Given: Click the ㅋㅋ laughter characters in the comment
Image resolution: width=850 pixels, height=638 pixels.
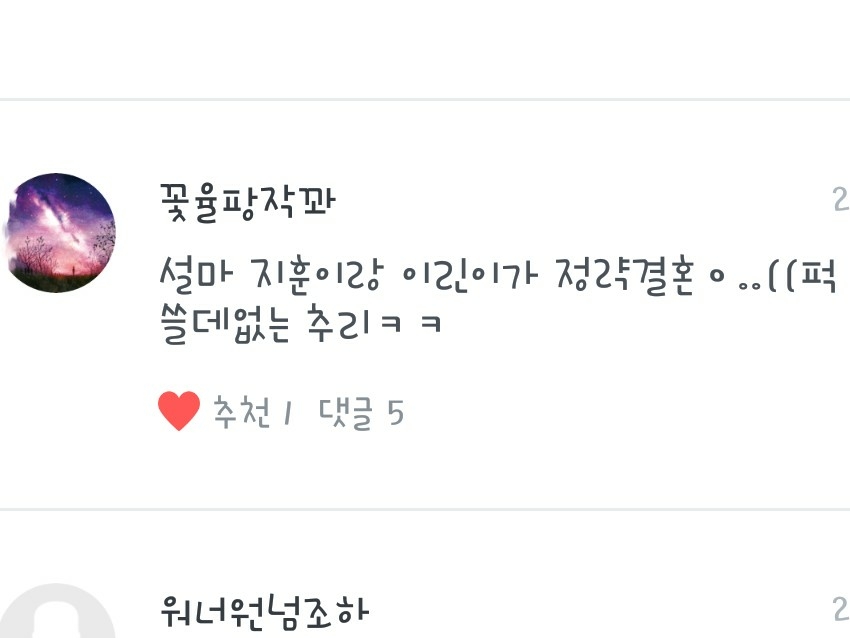Looking at the screenshot, I should pos(411,324).
